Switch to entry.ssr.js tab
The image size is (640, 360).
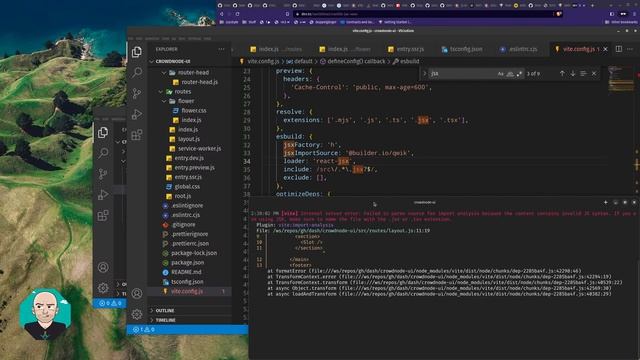coord(406,49)
